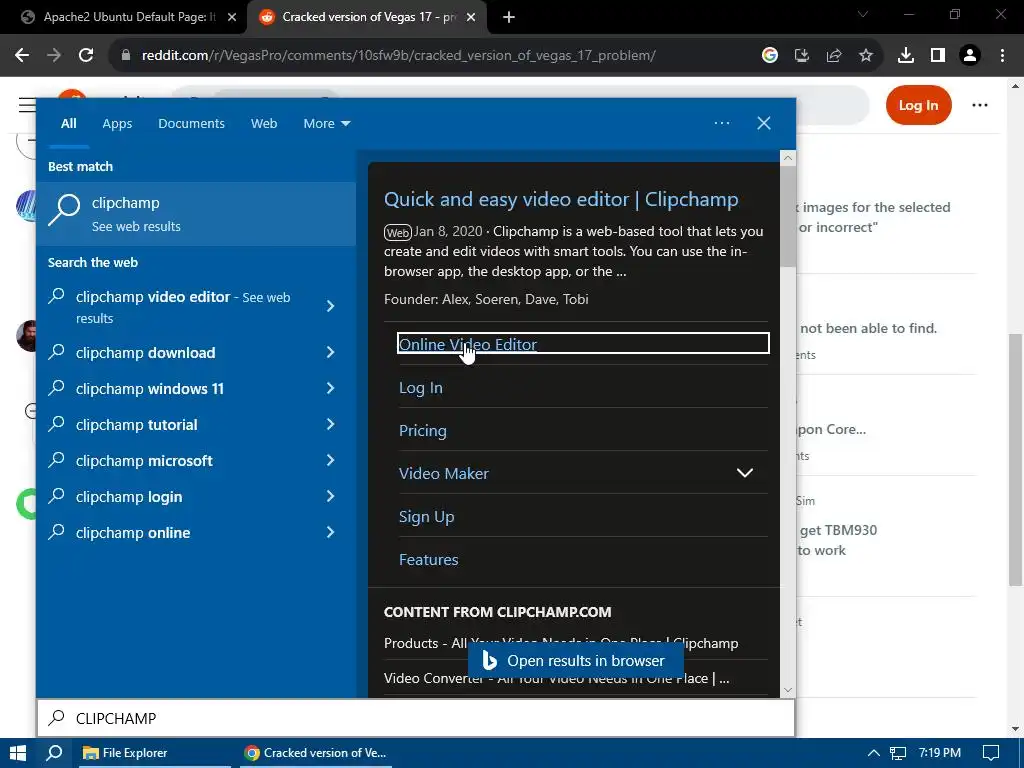Click the Chrome address bar URL
The width and height of the screenshot is (1024, 768).
coord(398,56)
